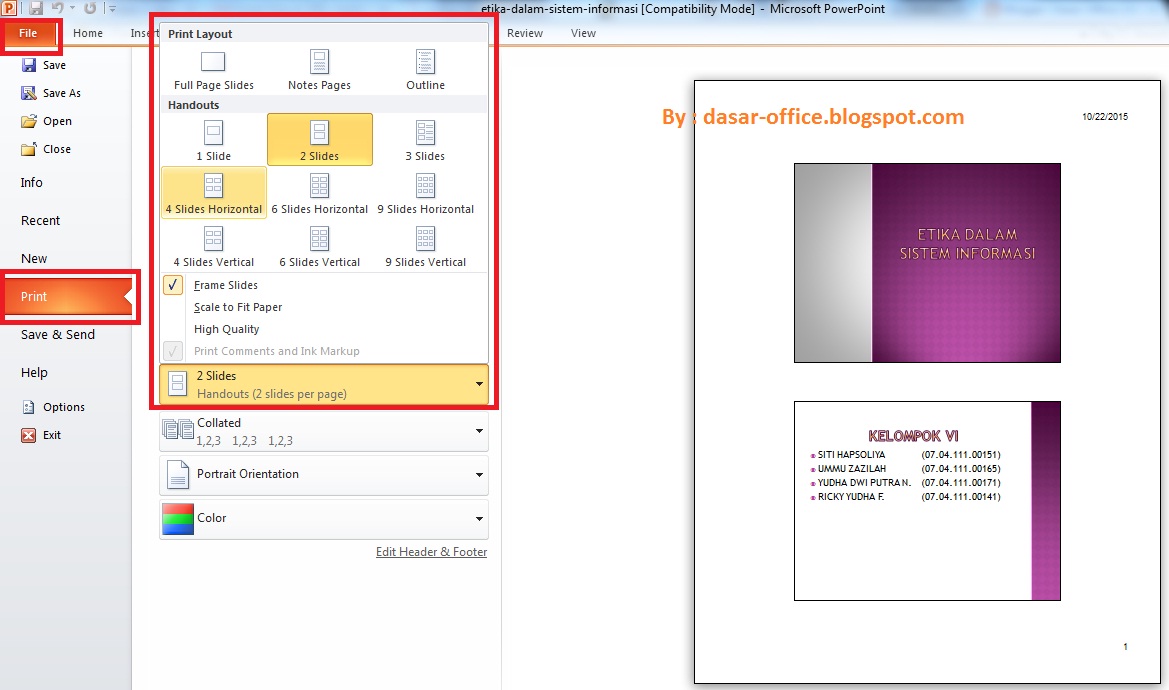Switch to the View ribbon tab
The width and height of the screenshot is (1169, 690).
pyautogui.click(x=583, y=34)
